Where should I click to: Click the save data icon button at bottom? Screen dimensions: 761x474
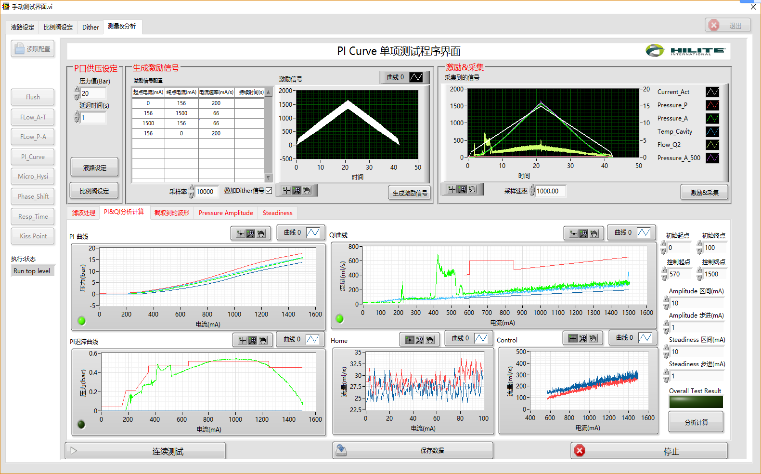click(x=341, y=451)
